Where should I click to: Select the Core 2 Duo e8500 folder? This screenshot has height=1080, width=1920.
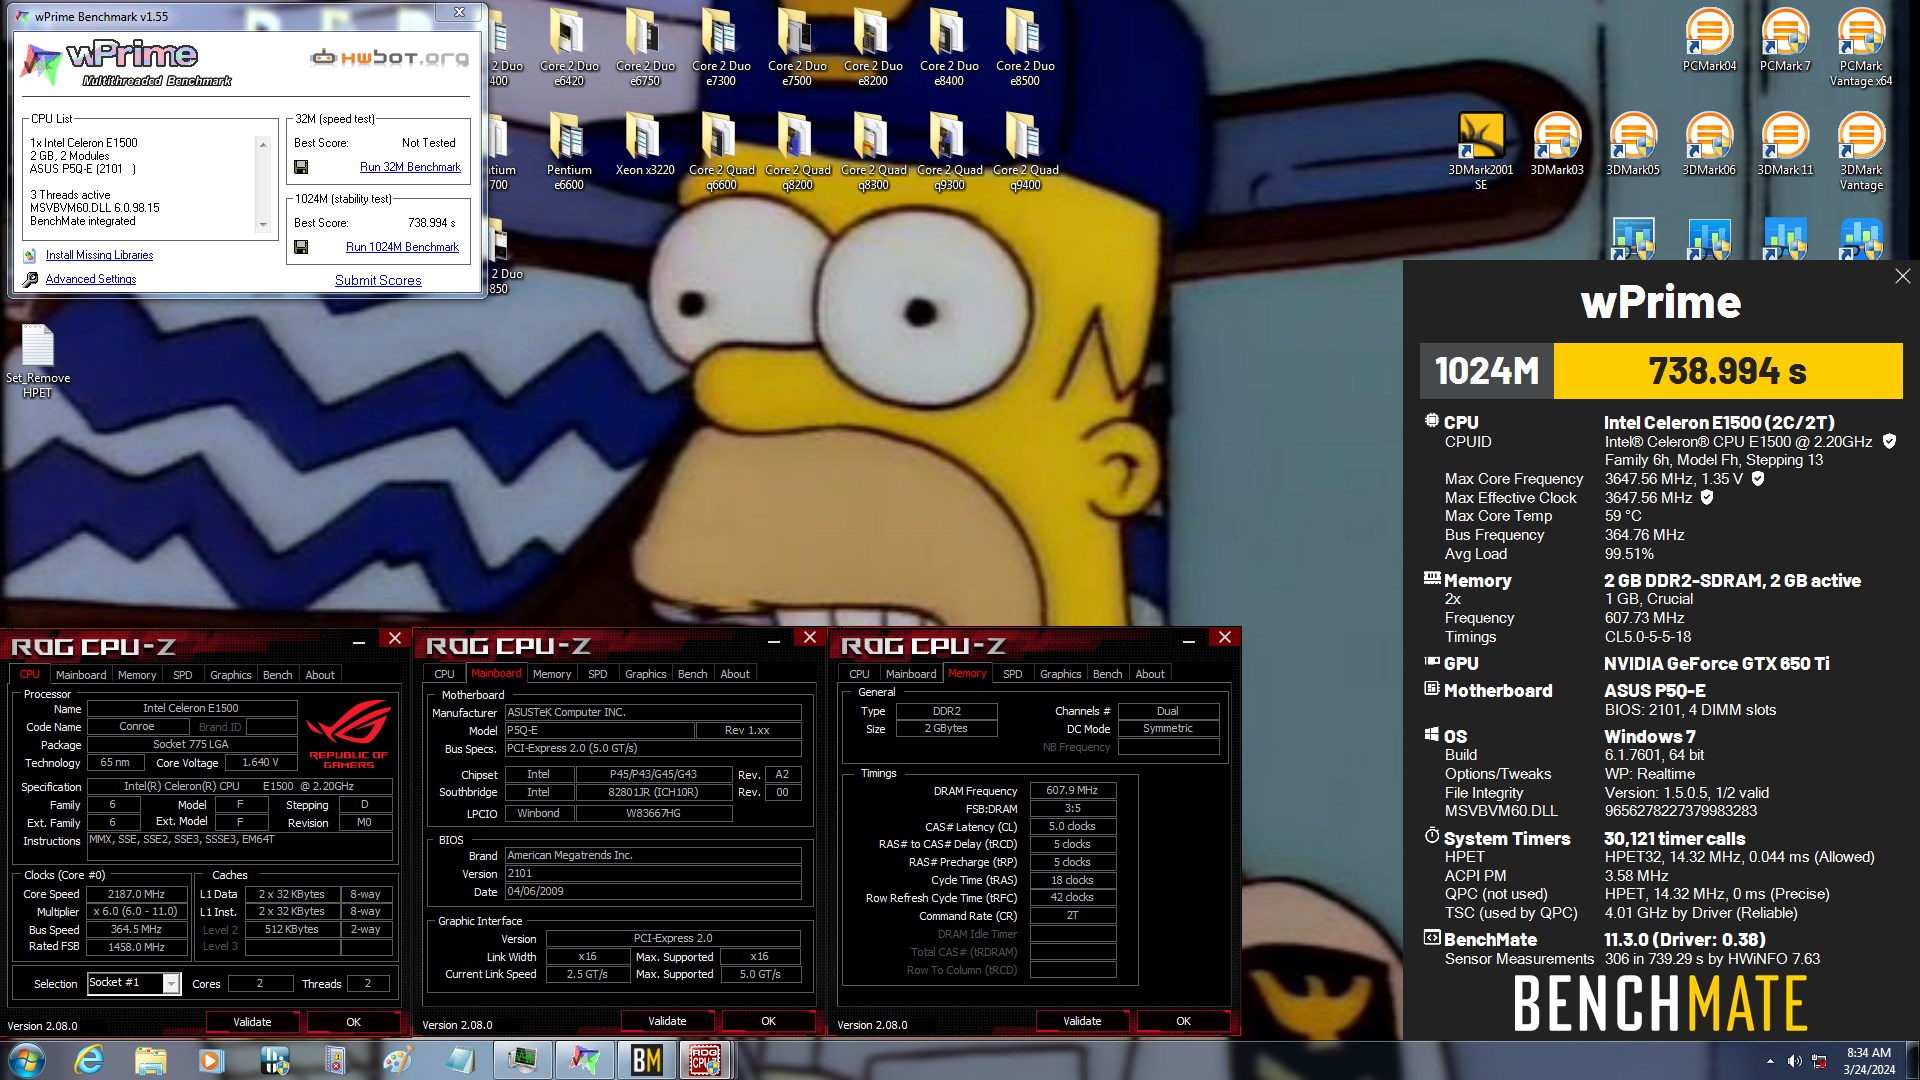[x=1025, y=47]
